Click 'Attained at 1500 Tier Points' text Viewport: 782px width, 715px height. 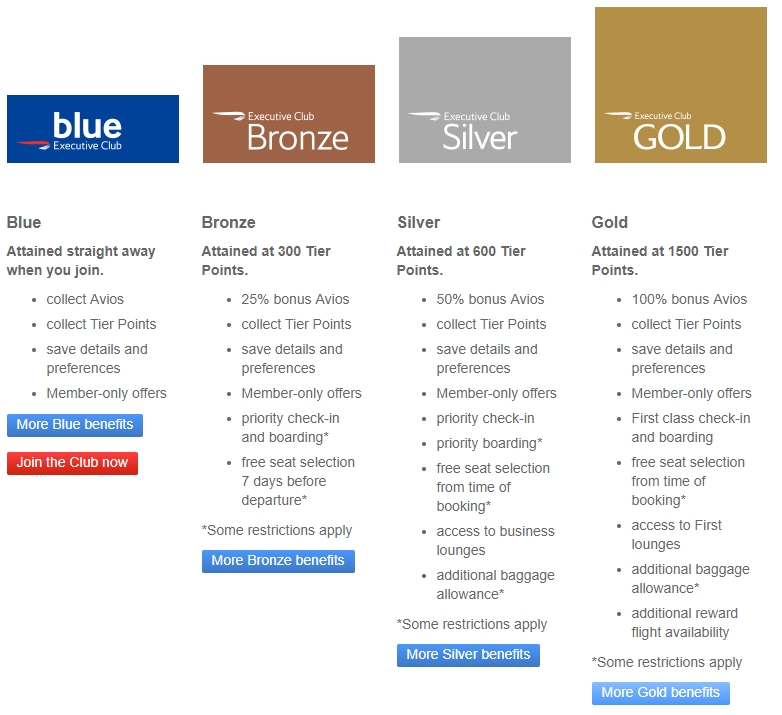click(x=660, y=260)
